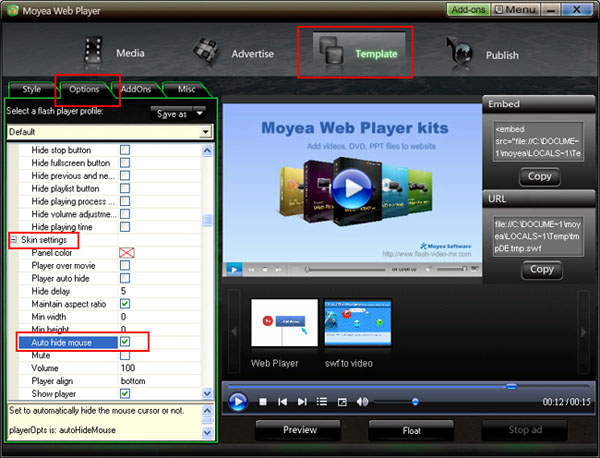The width and height of the screenshot is (600, 458).
Task: Switch to the AddOns tab
Action: [136, 89]
